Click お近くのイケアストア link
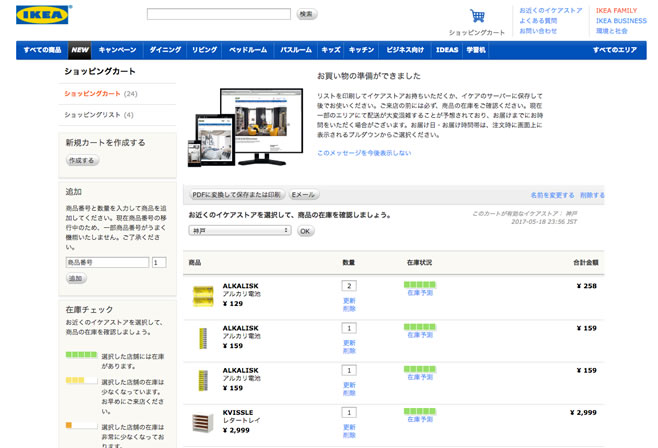This screenshot has height=448, width=658. (551, 10)
